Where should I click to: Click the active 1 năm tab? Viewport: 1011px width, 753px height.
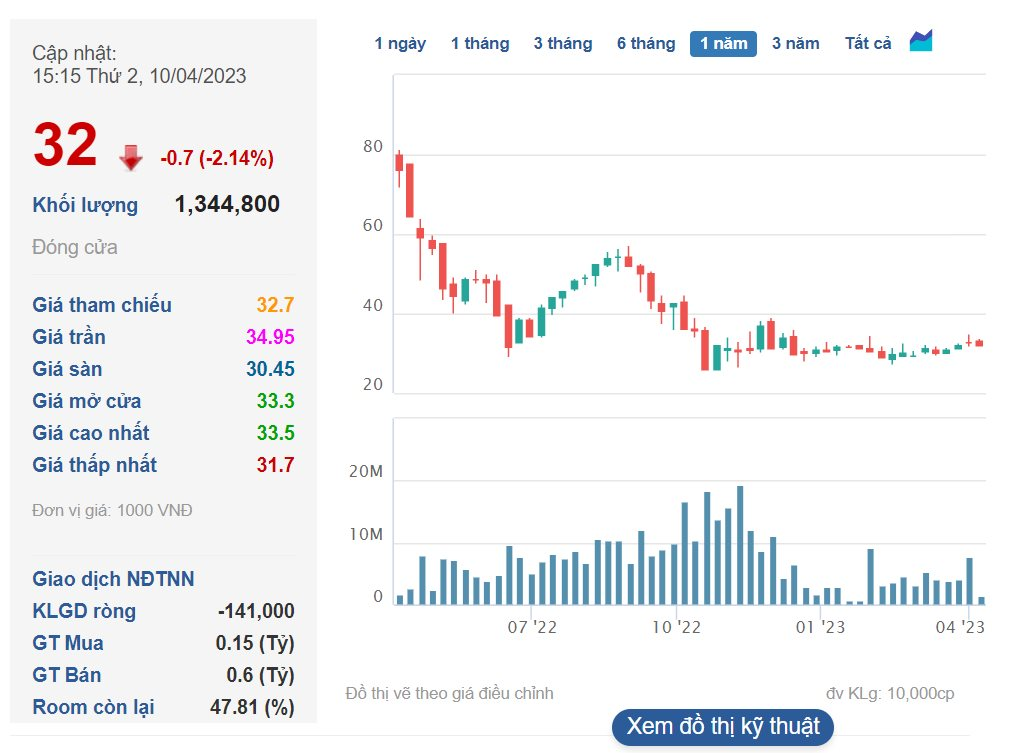723,44
